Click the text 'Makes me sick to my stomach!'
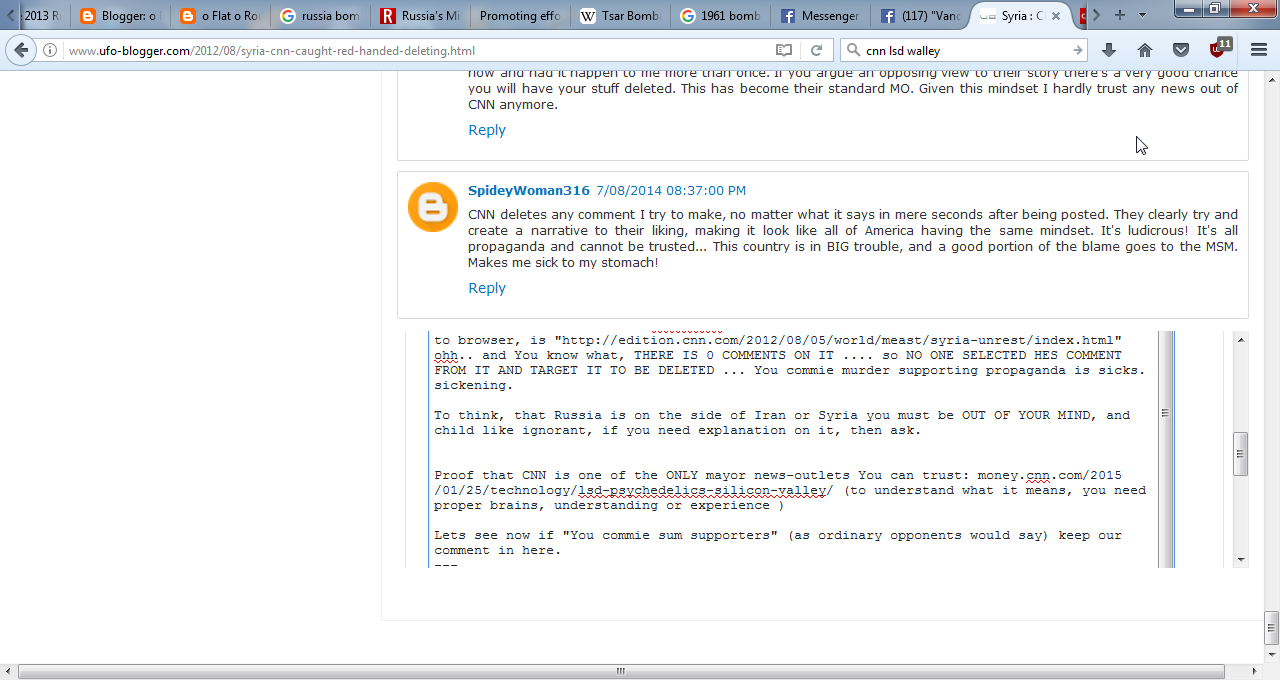The image size is (1280, 680). pyautogui.click(x=563, y=262)
